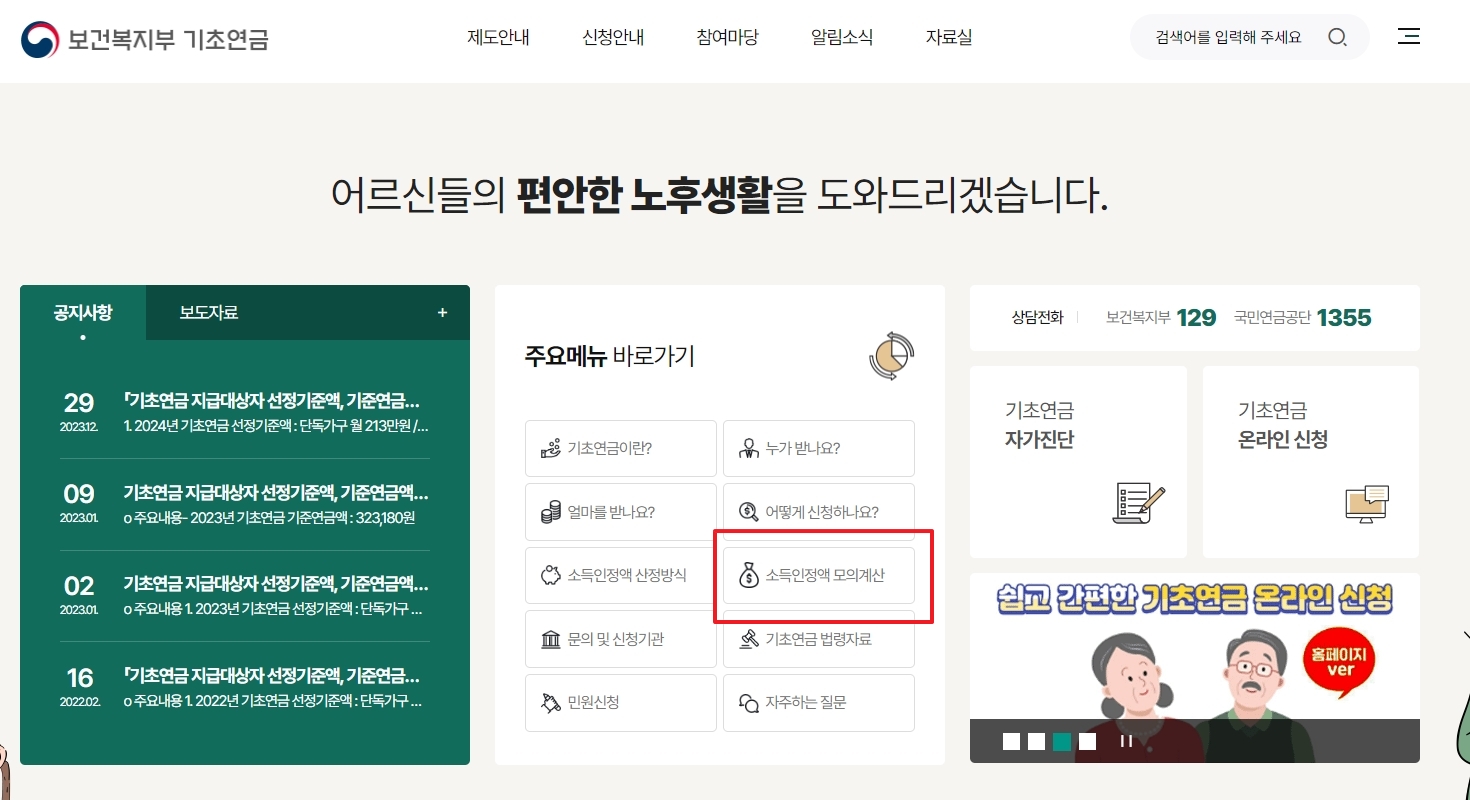1470x800 pixels.
Task: Open the 문의 및 신청기관 shortcut
Action: pos(621,639)
